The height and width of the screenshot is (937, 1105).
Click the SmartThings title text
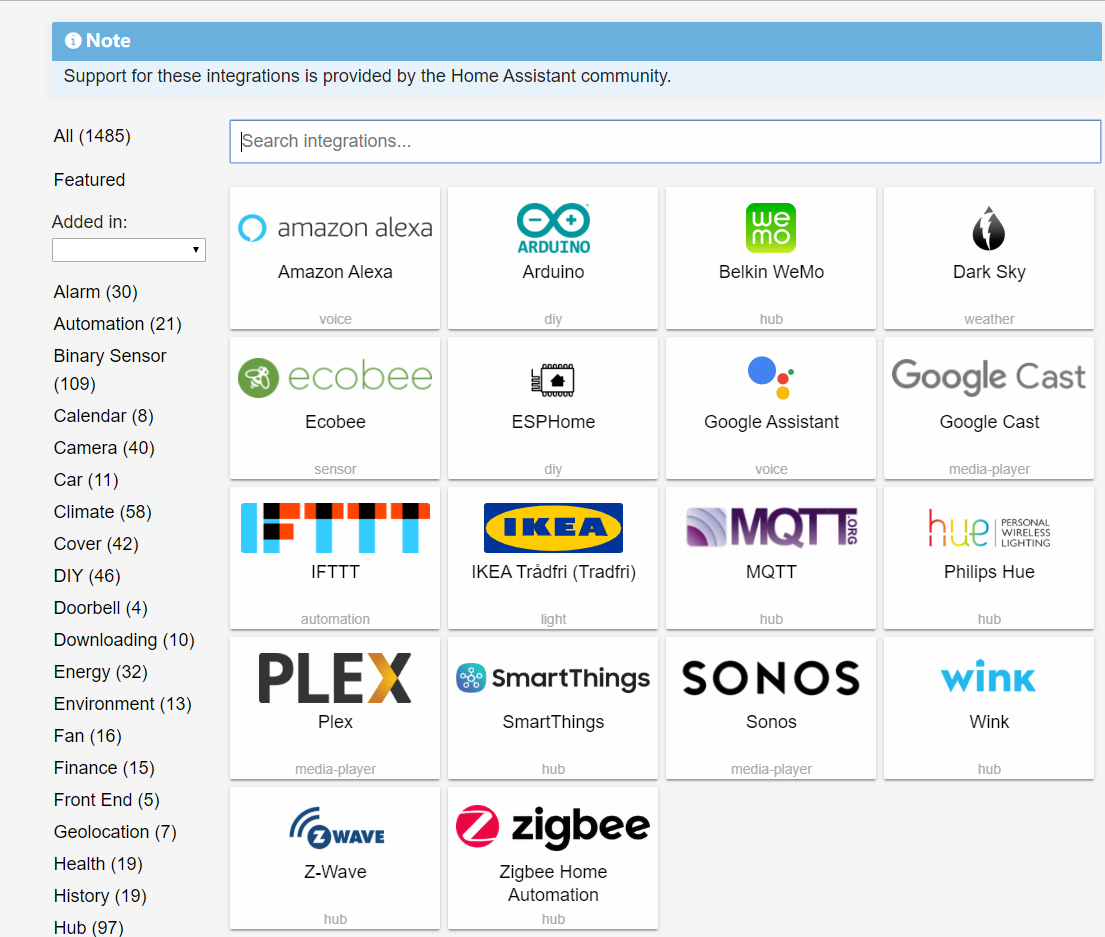coord(553,722)
